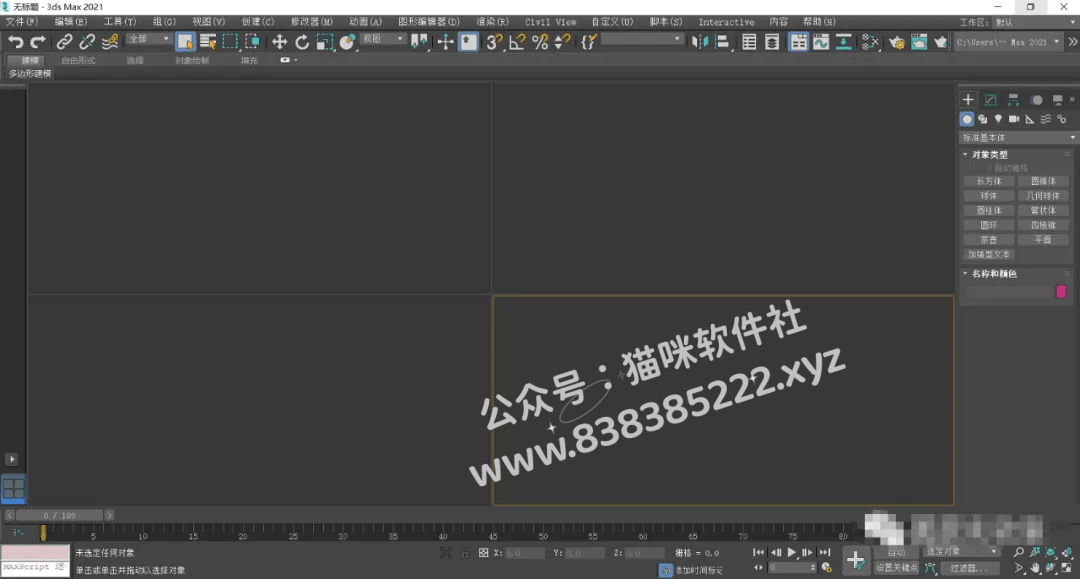Image resolution: width=1080 pixels, height=579 pixels.
Task: Pick the Rectangular Selection Region tool
Action: tap(230, 42)
